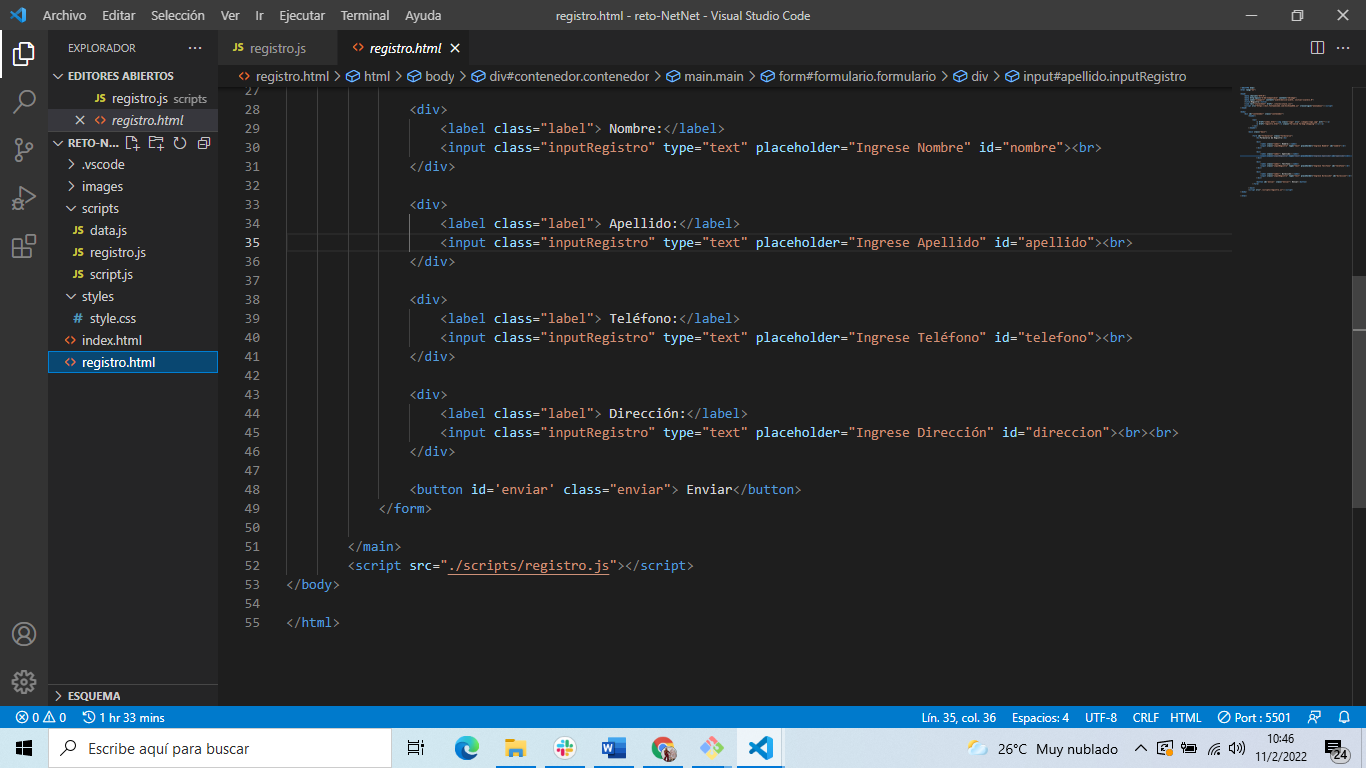Click Lín. 35, col. 36 in status bar
Image resolution: width=1366 pixels, height=768 pixels.
(x=958, y=717)
